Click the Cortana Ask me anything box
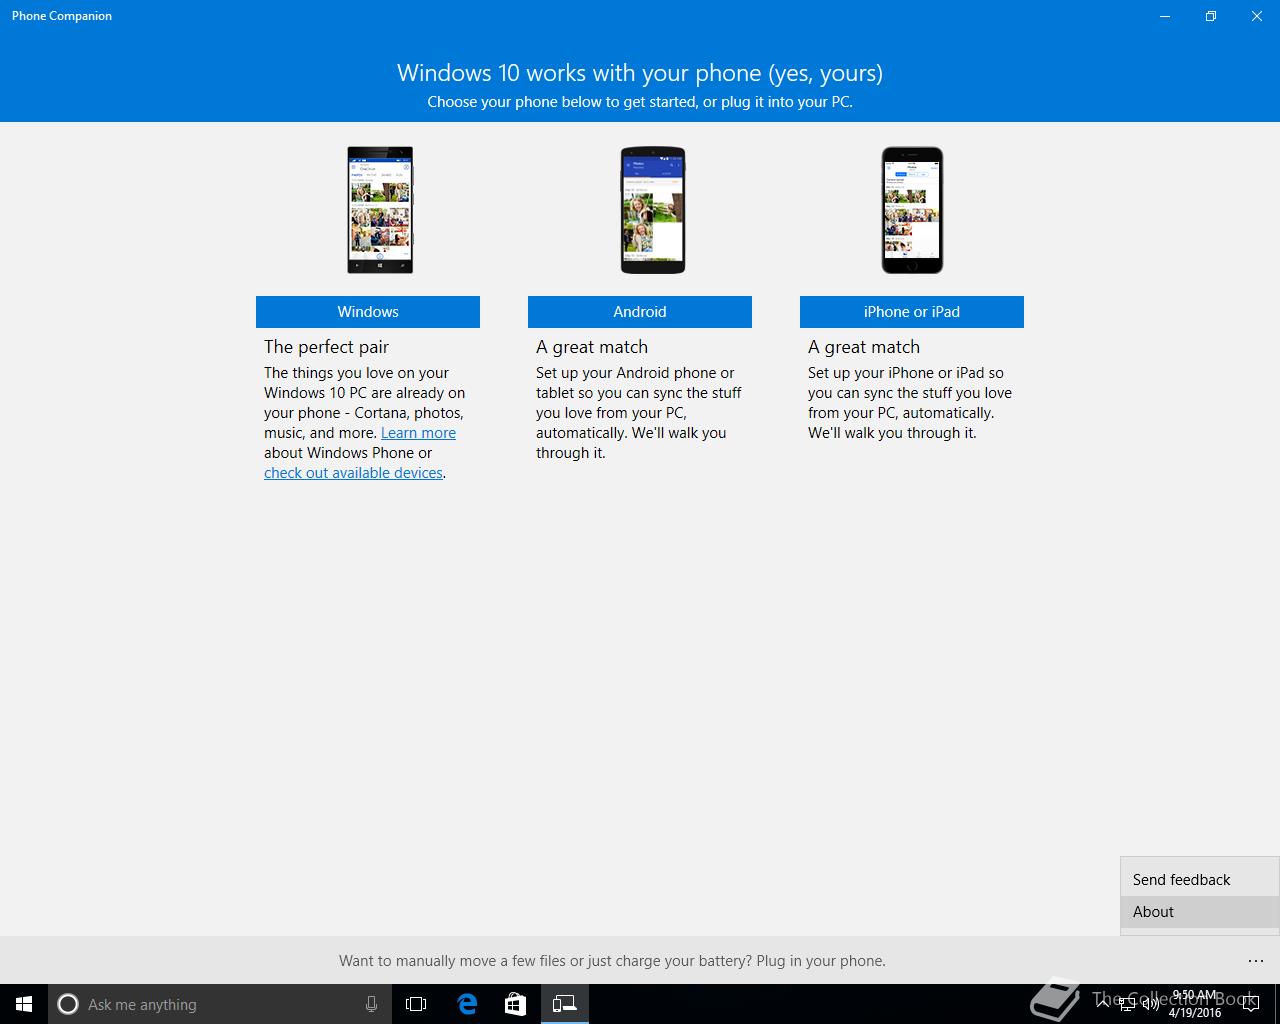1280x1024 pixels. click(x=218, y=1004)
